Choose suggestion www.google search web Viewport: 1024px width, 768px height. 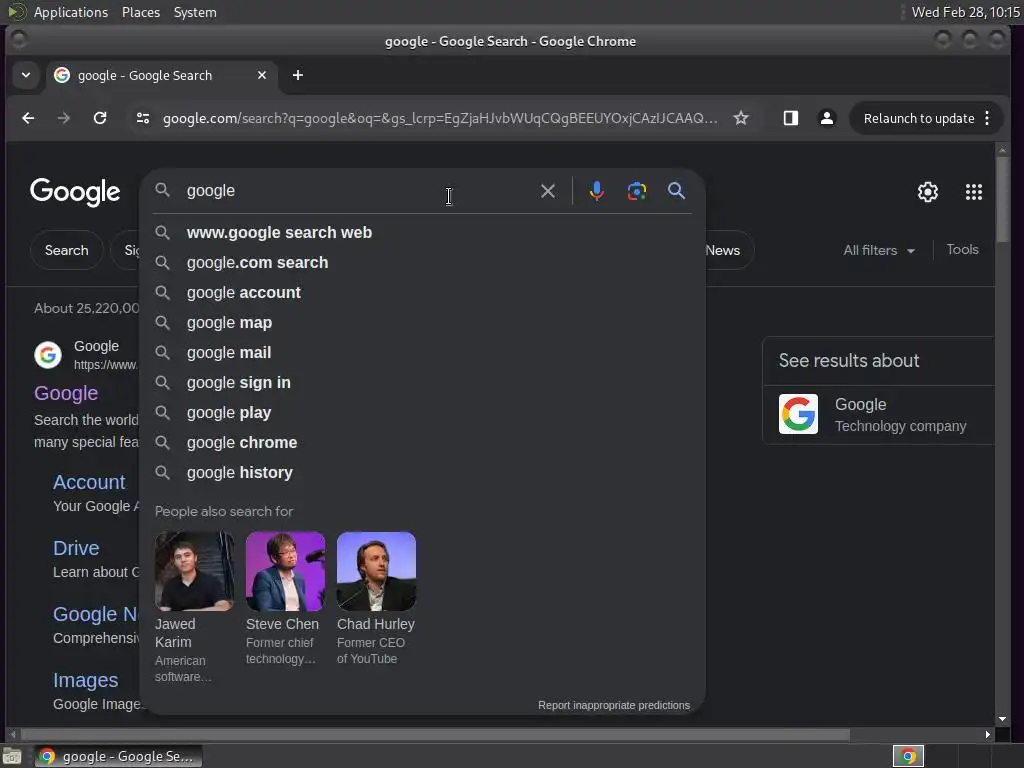click(x=422, y=232)
